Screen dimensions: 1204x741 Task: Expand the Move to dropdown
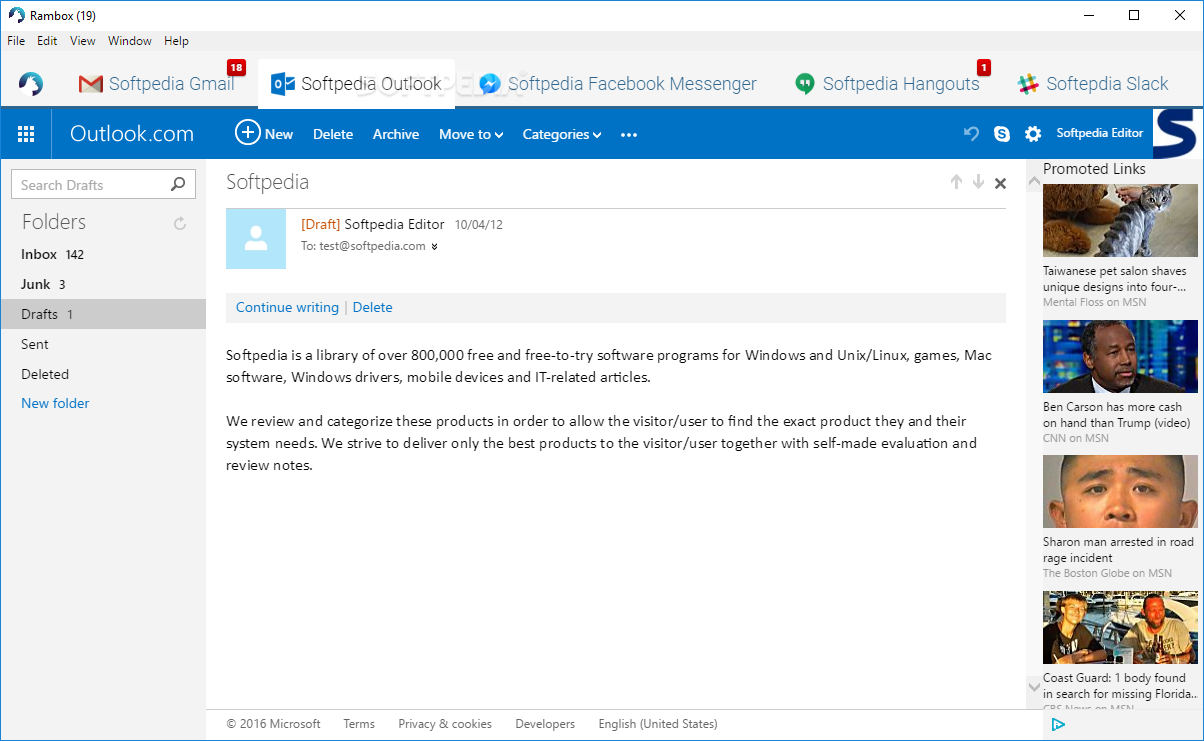click(x=471, y=134)
